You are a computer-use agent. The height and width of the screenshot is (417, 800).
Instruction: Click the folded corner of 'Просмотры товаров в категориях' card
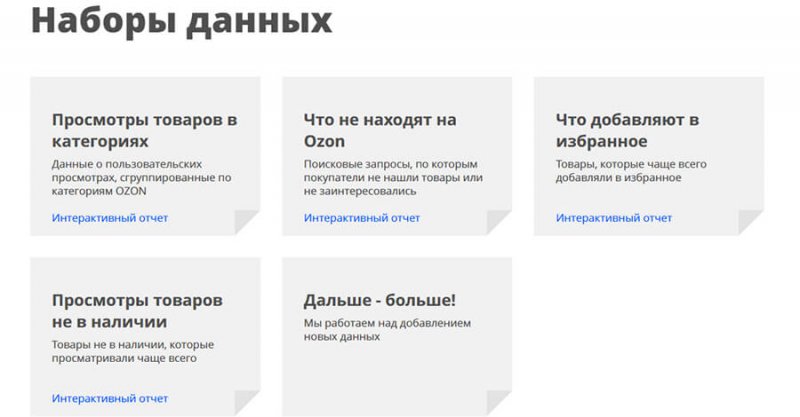point(248,223)
